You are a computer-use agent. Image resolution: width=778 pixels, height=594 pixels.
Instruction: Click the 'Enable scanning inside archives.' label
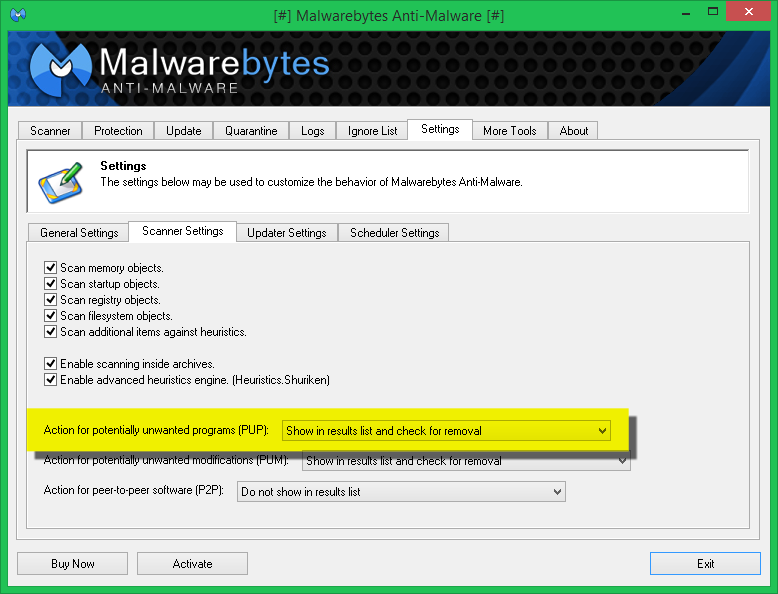[137, 363]
